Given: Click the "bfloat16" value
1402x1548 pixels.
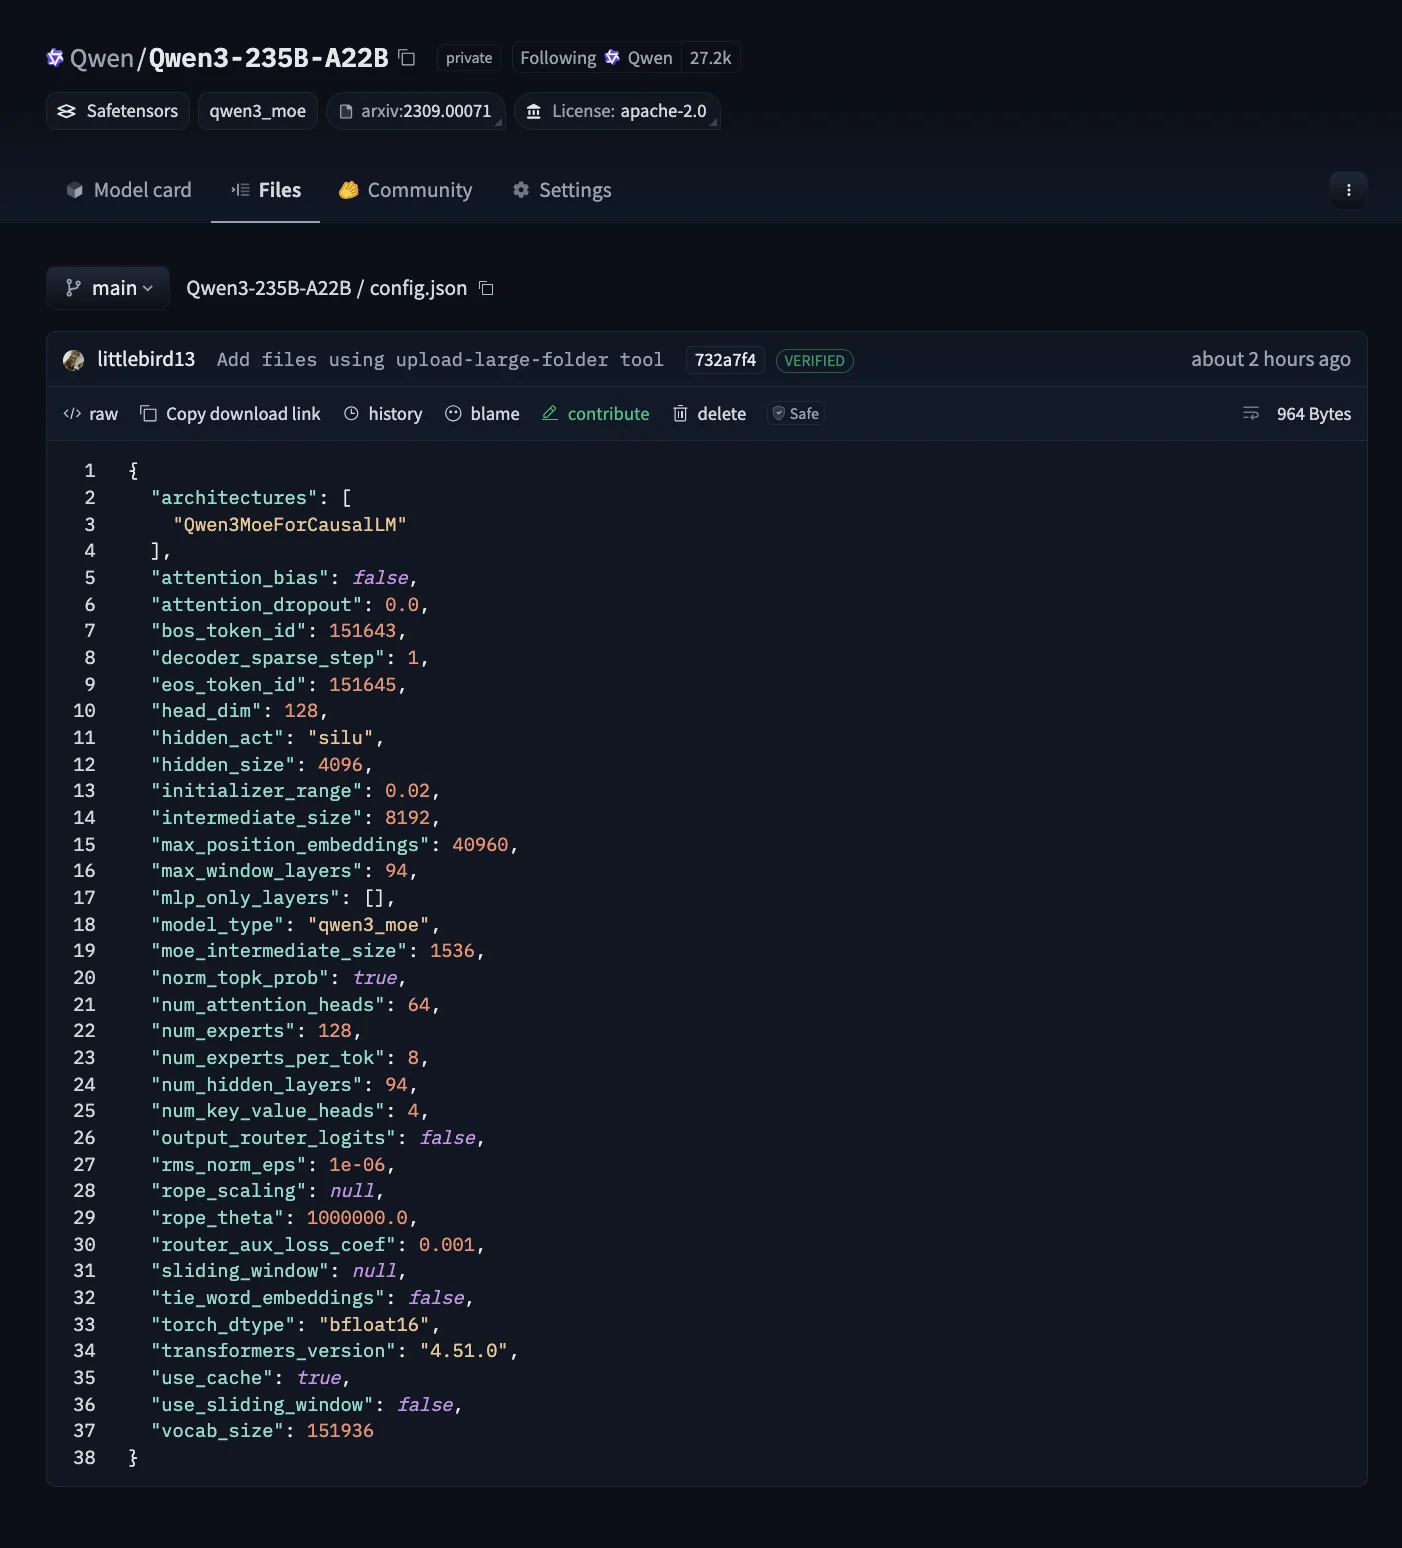Looking at the screenshot, I should coord(374,1324).
